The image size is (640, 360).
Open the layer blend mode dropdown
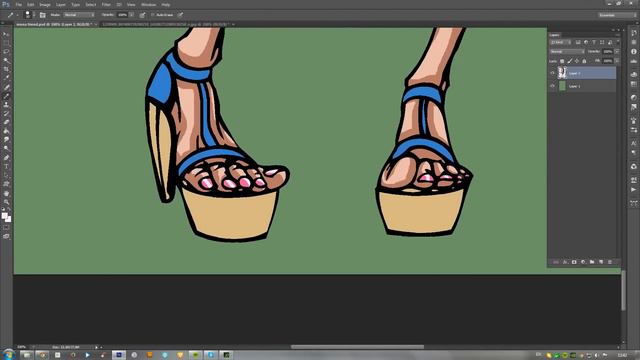(x=567, y=51)
